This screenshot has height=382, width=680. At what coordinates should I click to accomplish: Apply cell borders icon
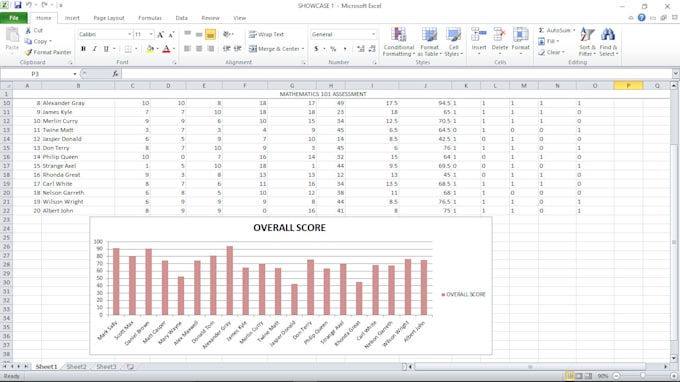[x=128, y=49]
